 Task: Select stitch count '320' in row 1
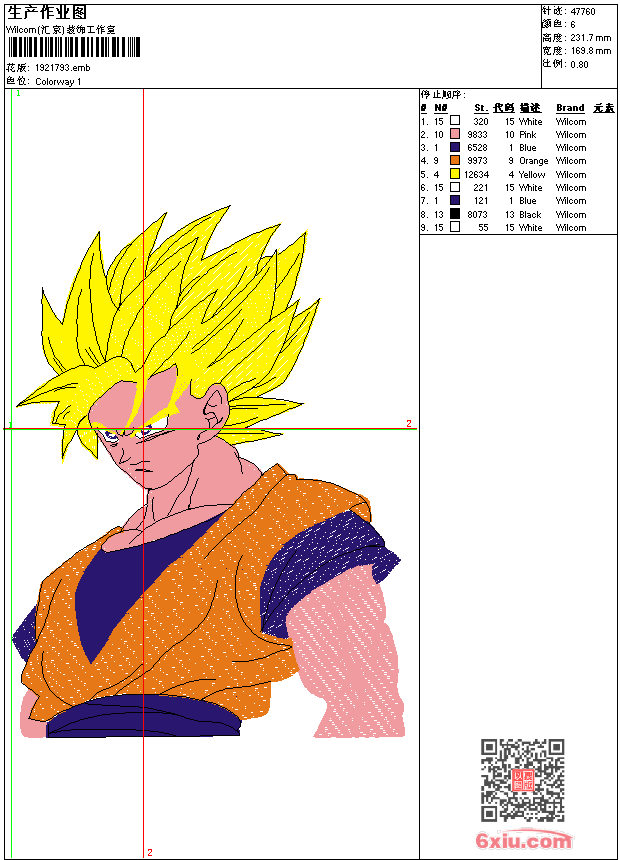click(x=481, y=122)
